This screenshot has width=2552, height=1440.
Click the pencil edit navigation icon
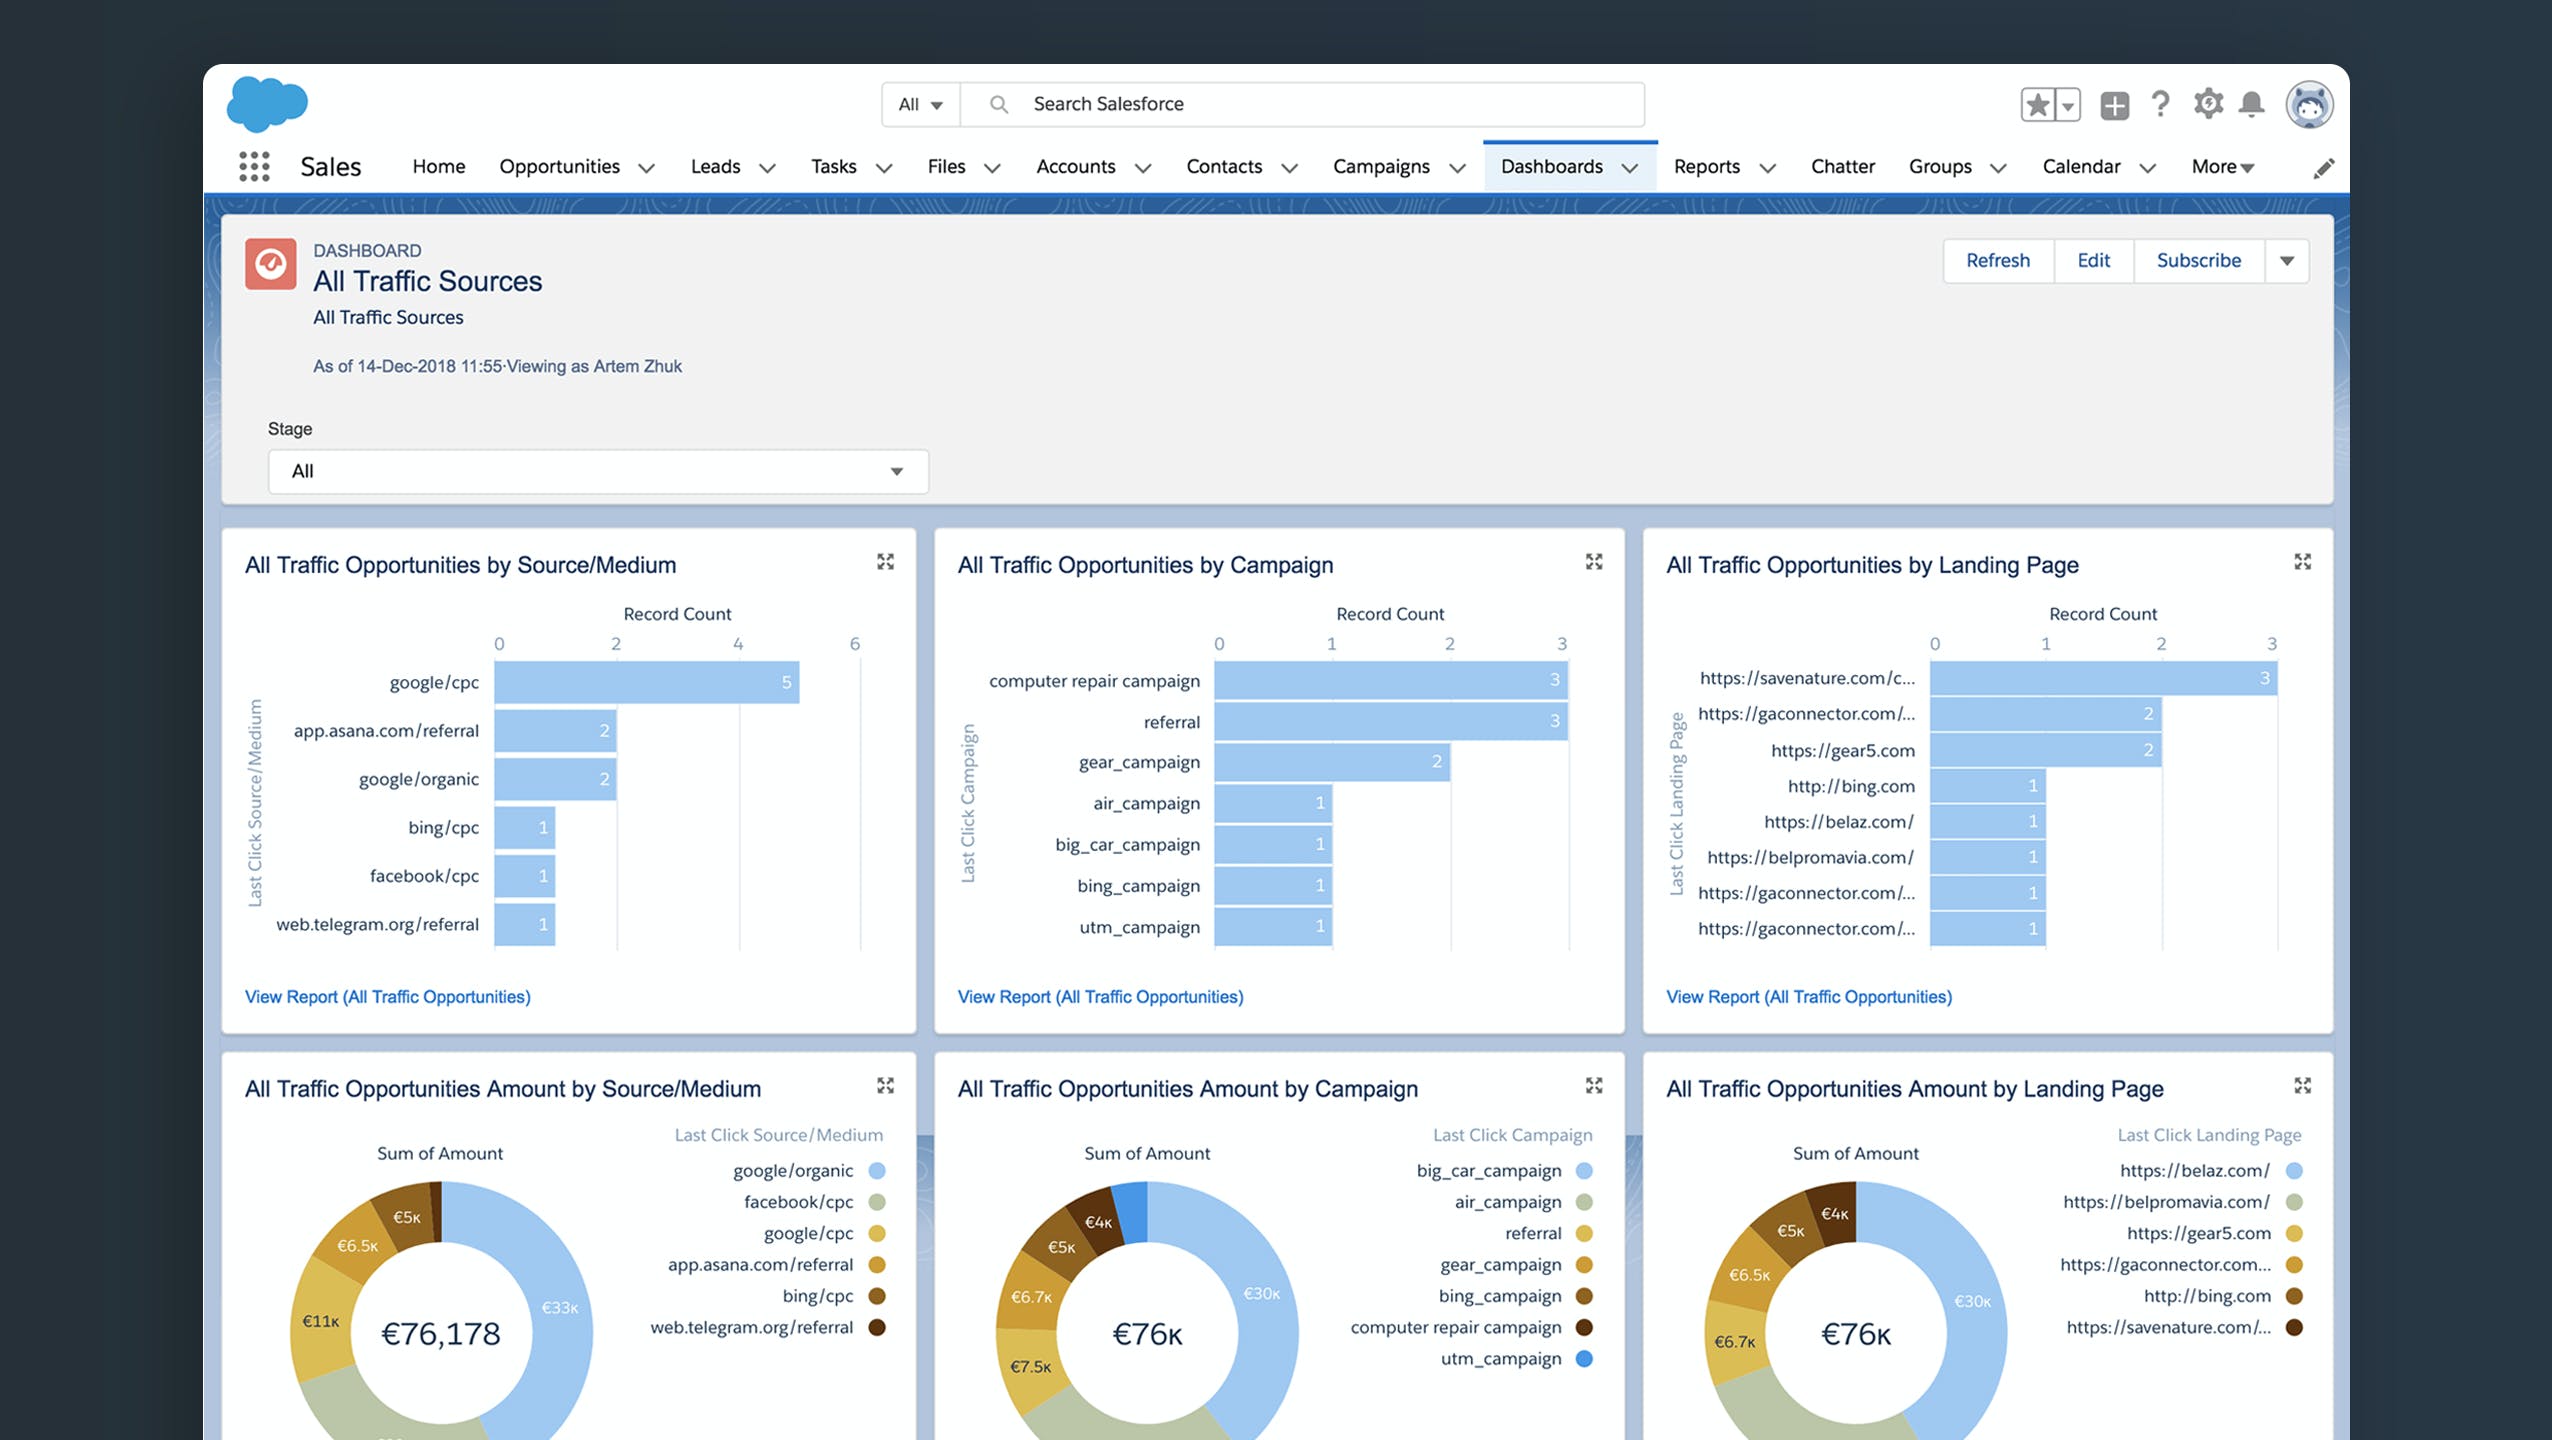2323,168
